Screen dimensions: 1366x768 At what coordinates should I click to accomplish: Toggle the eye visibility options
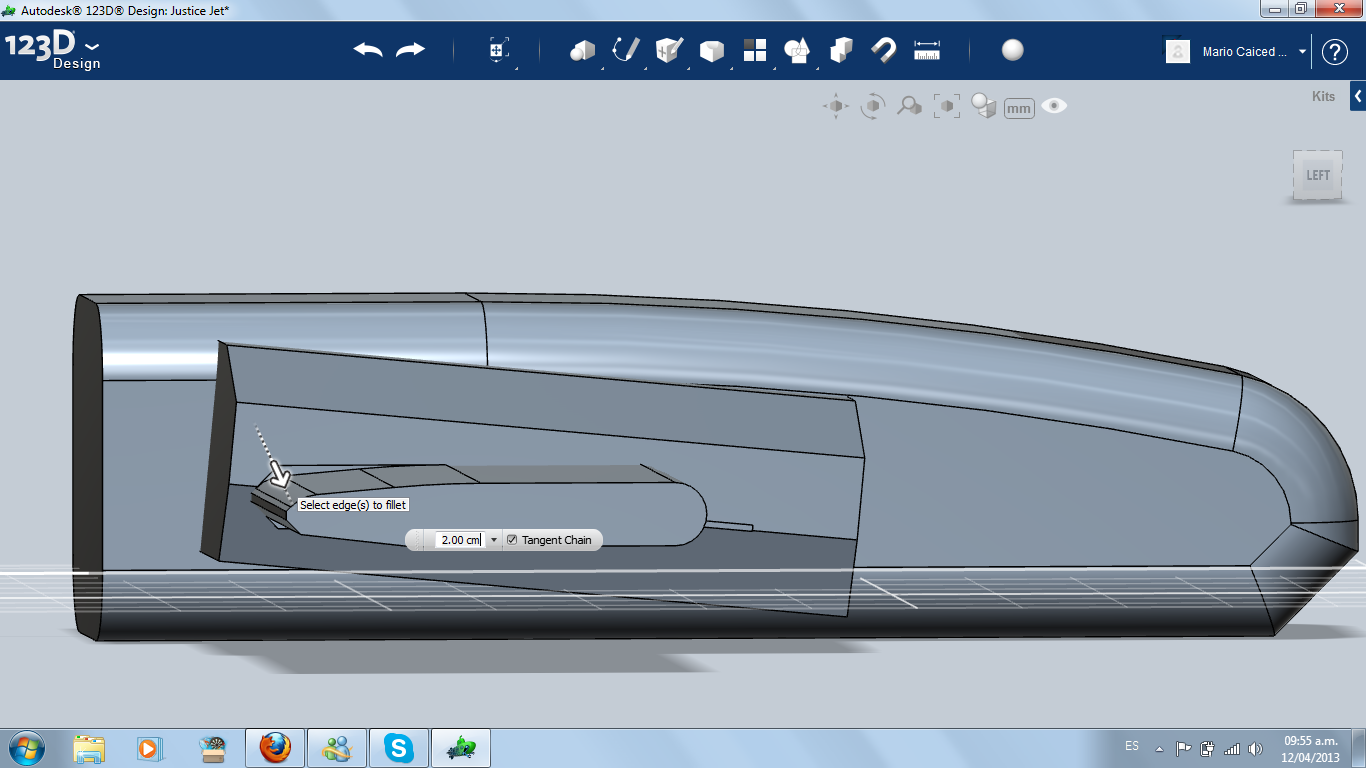pyautogui.click(x=1054, y=106)
